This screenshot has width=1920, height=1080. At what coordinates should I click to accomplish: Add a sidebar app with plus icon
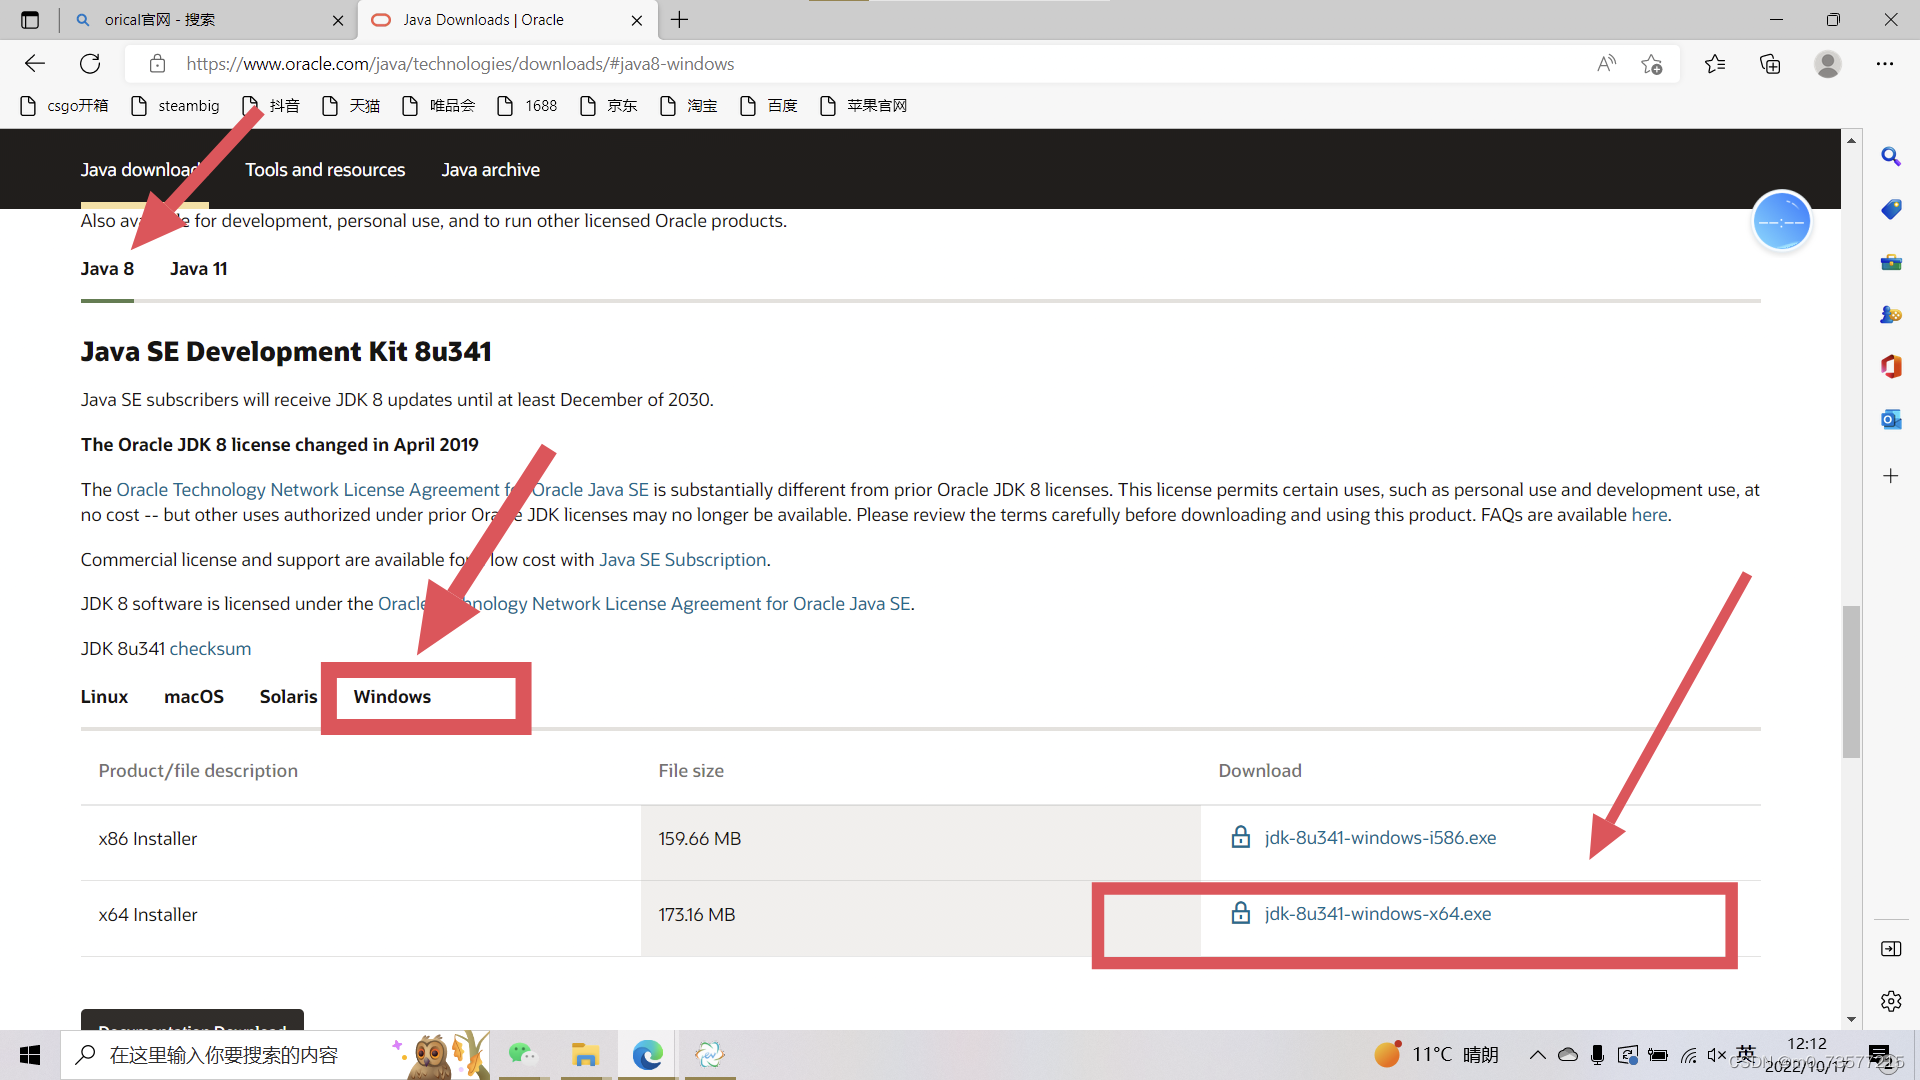pyautogui.click(x=1891, y=476)
